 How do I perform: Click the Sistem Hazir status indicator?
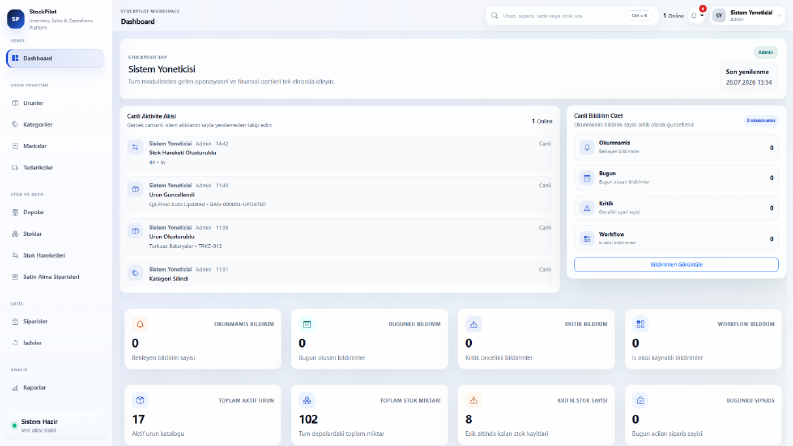click(x=56, y=425)
